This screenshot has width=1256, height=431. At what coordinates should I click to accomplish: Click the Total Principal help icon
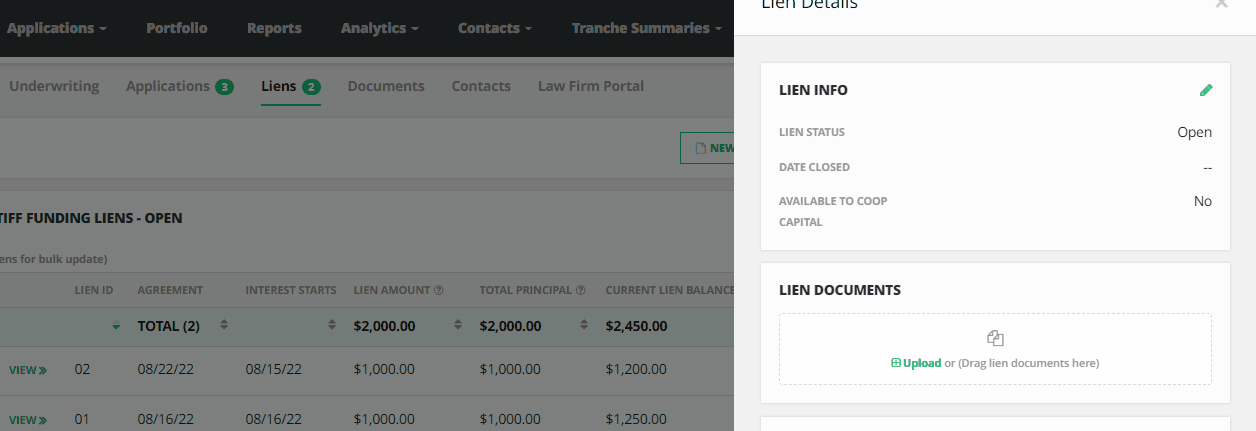point(580,291)
